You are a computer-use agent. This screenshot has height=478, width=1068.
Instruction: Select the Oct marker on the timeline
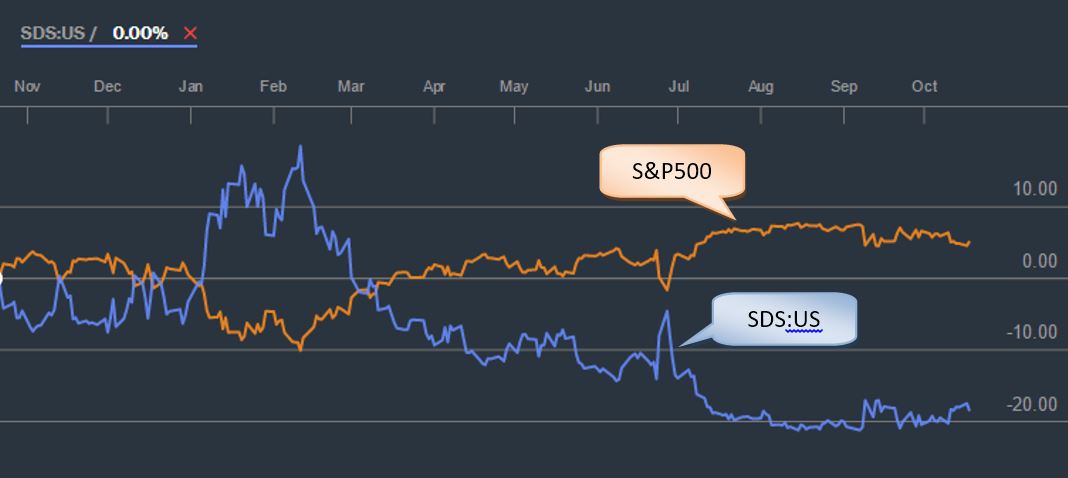click(925, 87)
